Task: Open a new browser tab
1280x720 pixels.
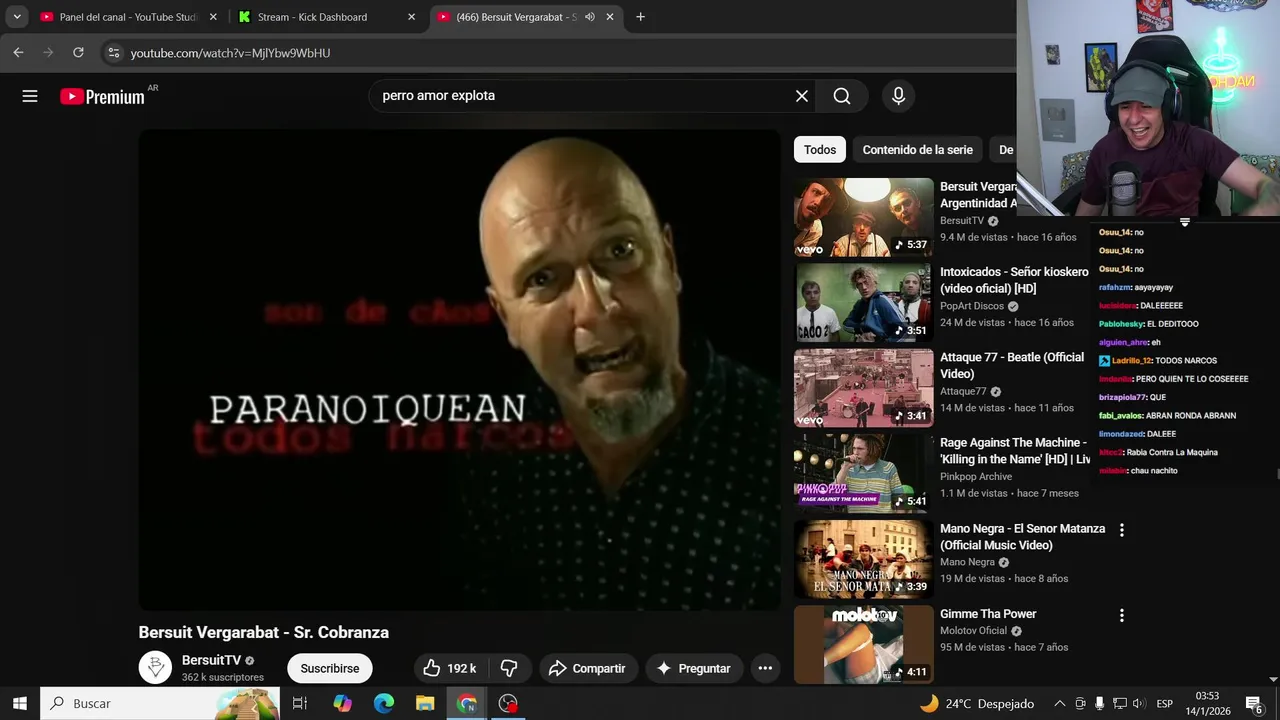Action: [640, 17]
